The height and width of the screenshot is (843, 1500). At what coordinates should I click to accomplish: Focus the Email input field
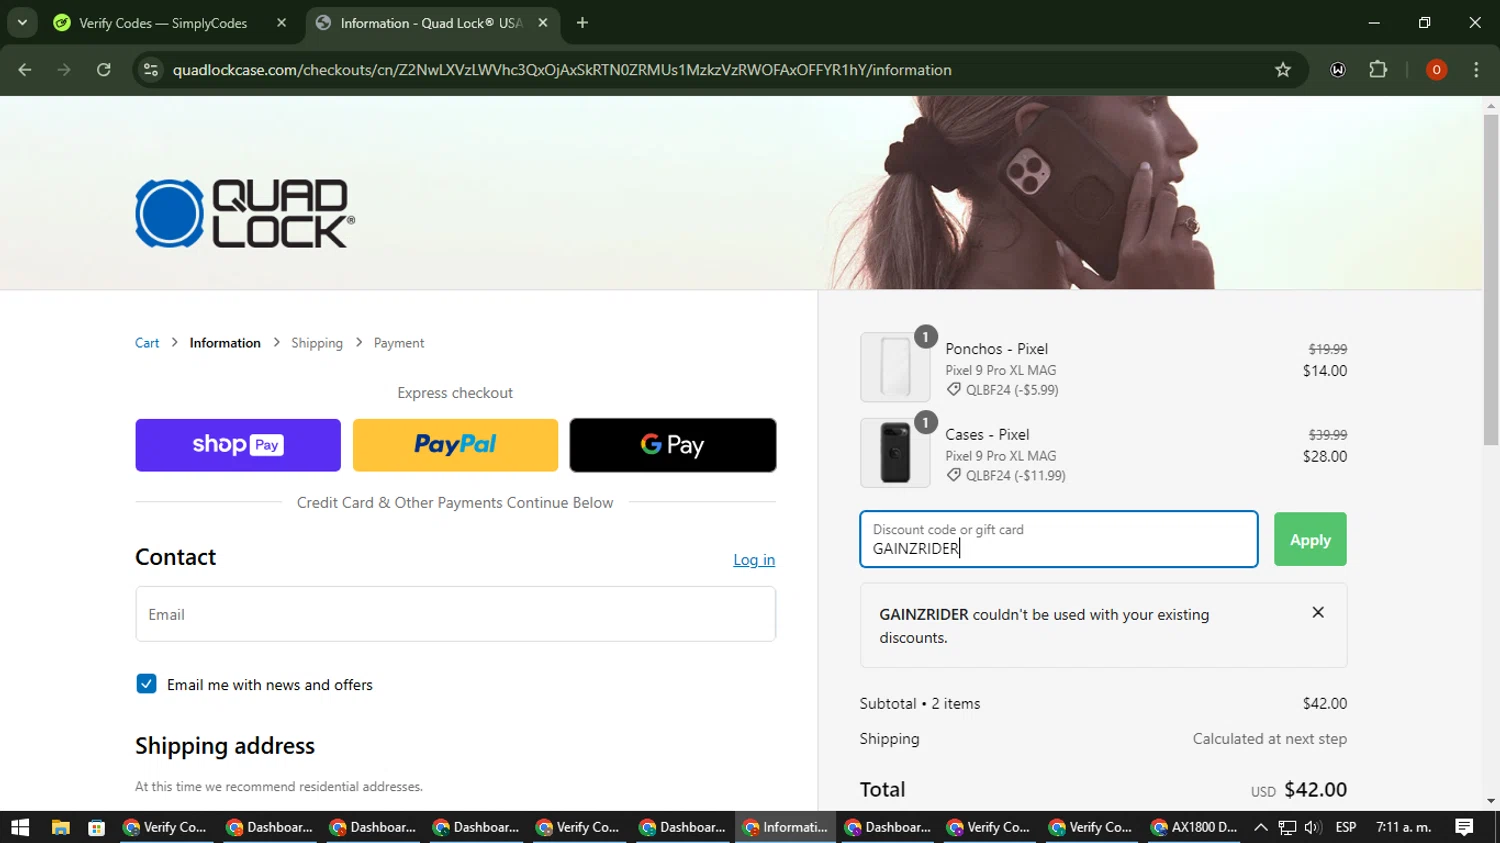[455, 614]
